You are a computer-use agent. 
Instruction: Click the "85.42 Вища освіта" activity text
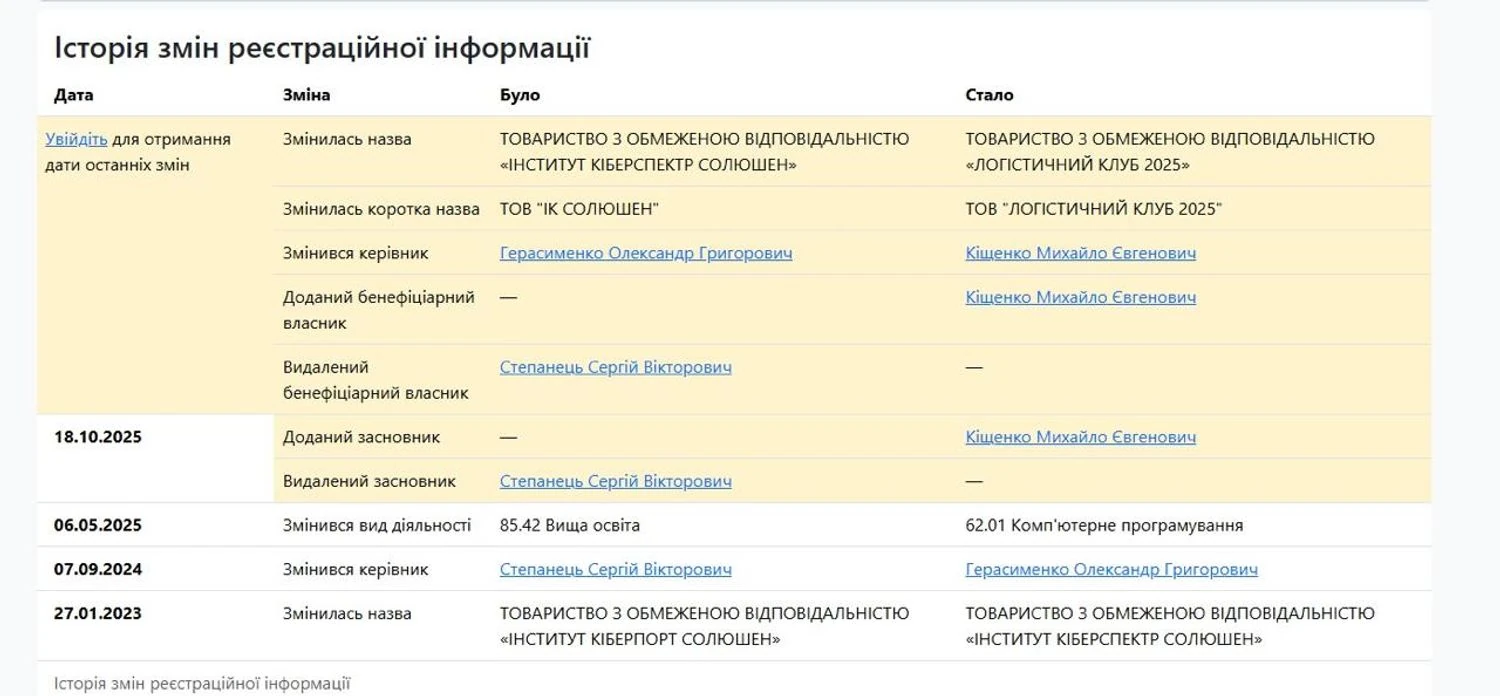(569, 525)
